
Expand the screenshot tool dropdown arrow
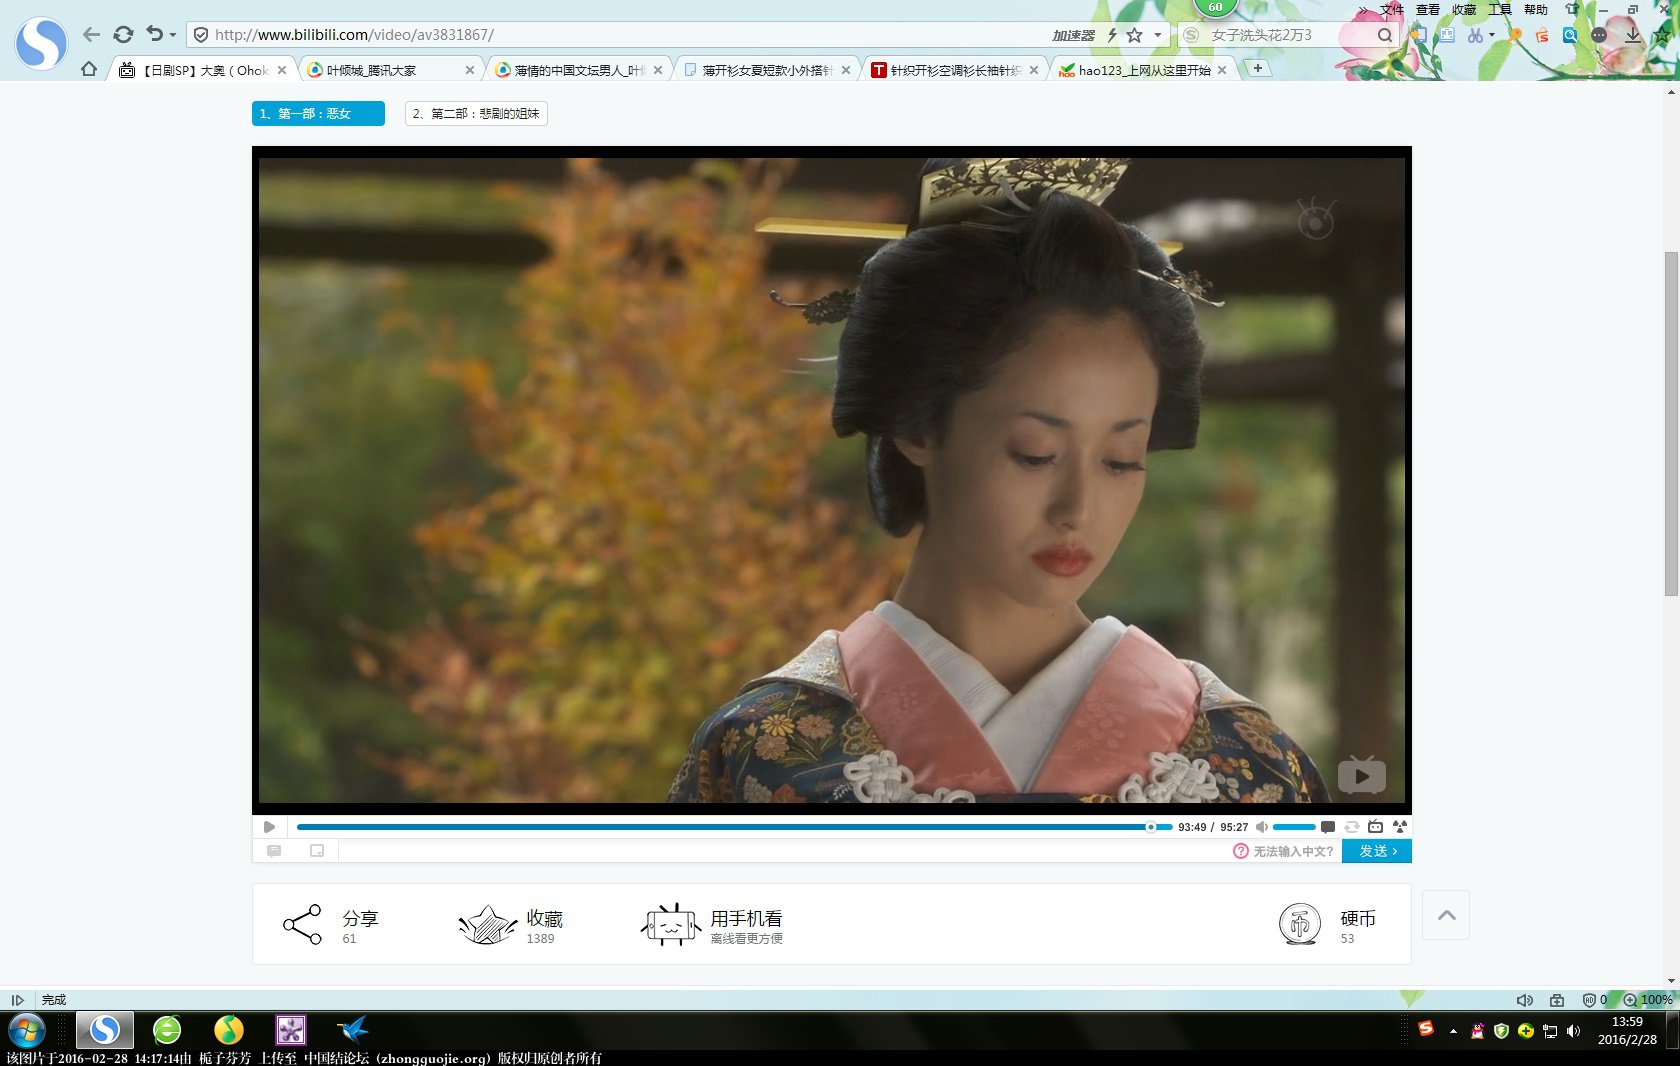(x=1491, y=35)
